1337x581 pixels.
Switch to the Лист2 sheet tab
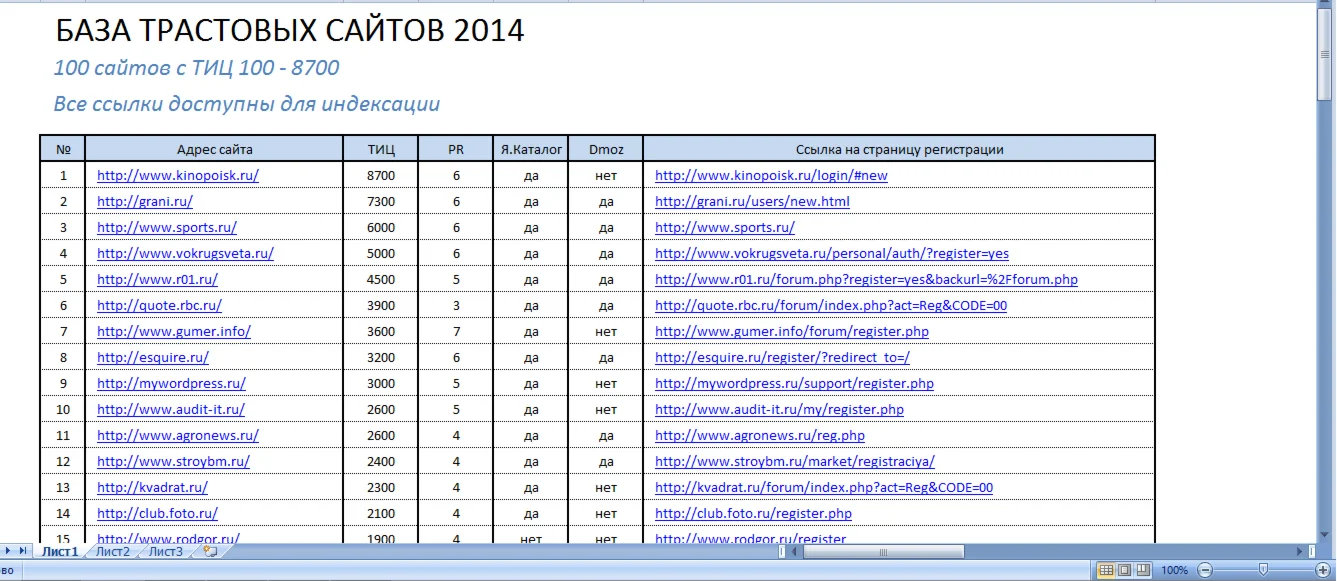point(113,551)
